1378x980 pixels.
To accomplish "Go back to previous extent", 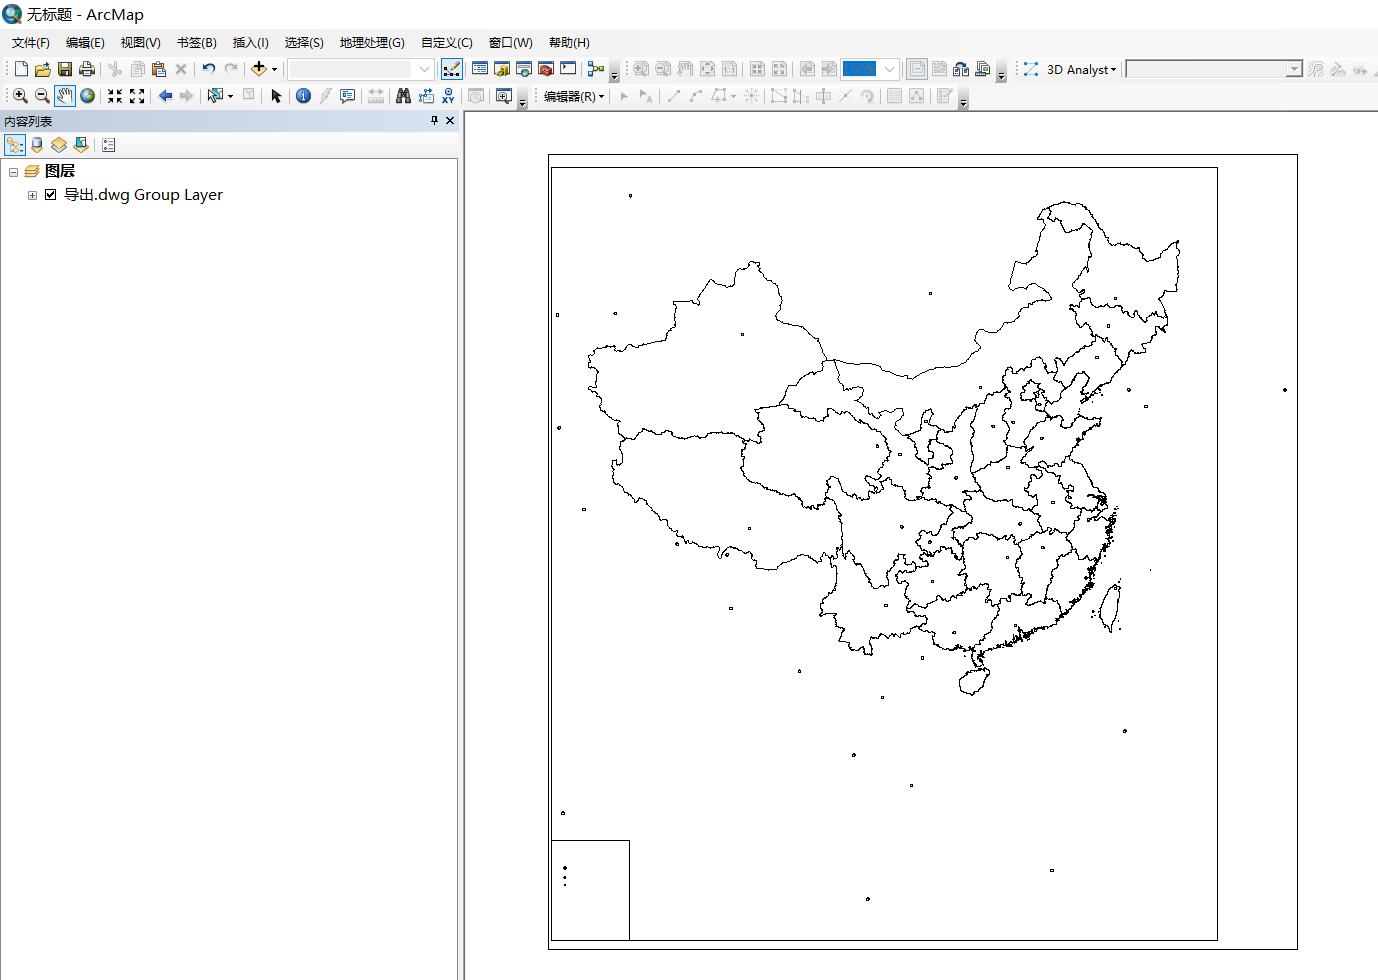I will tap(165, 96).
